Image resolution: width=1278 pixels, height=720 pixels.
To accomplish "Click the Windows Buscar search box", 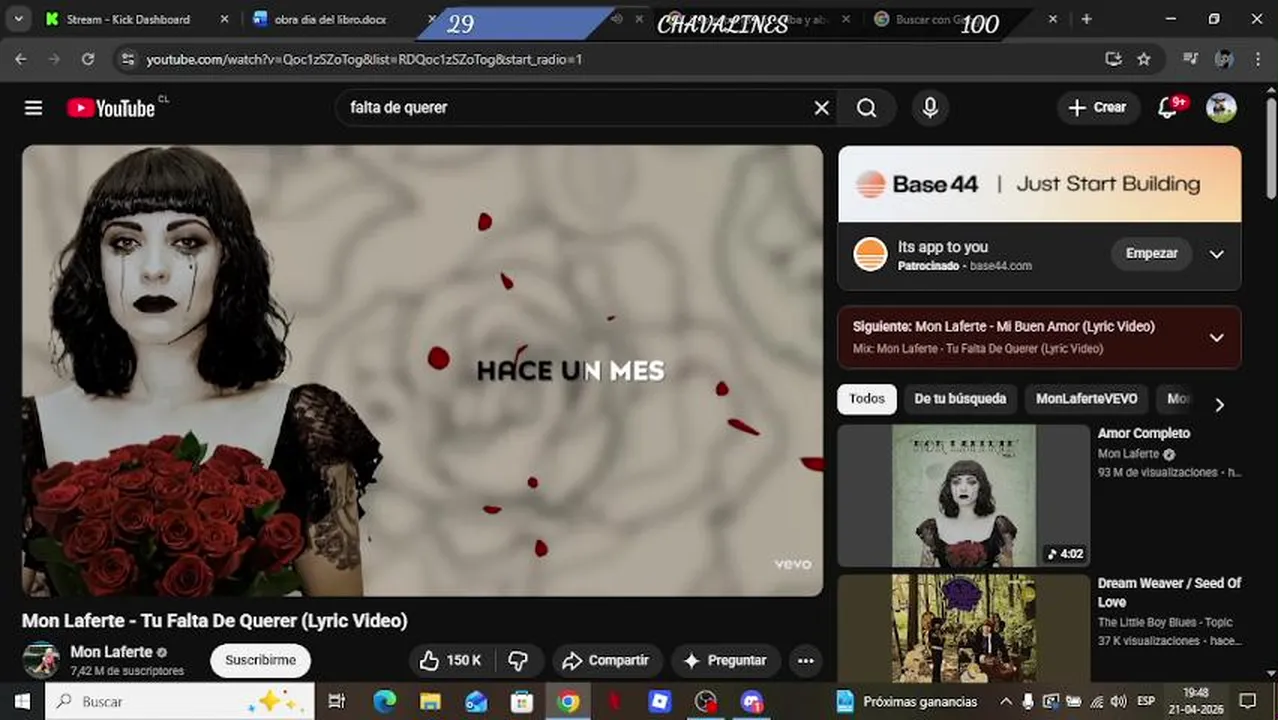I will 180,702.
